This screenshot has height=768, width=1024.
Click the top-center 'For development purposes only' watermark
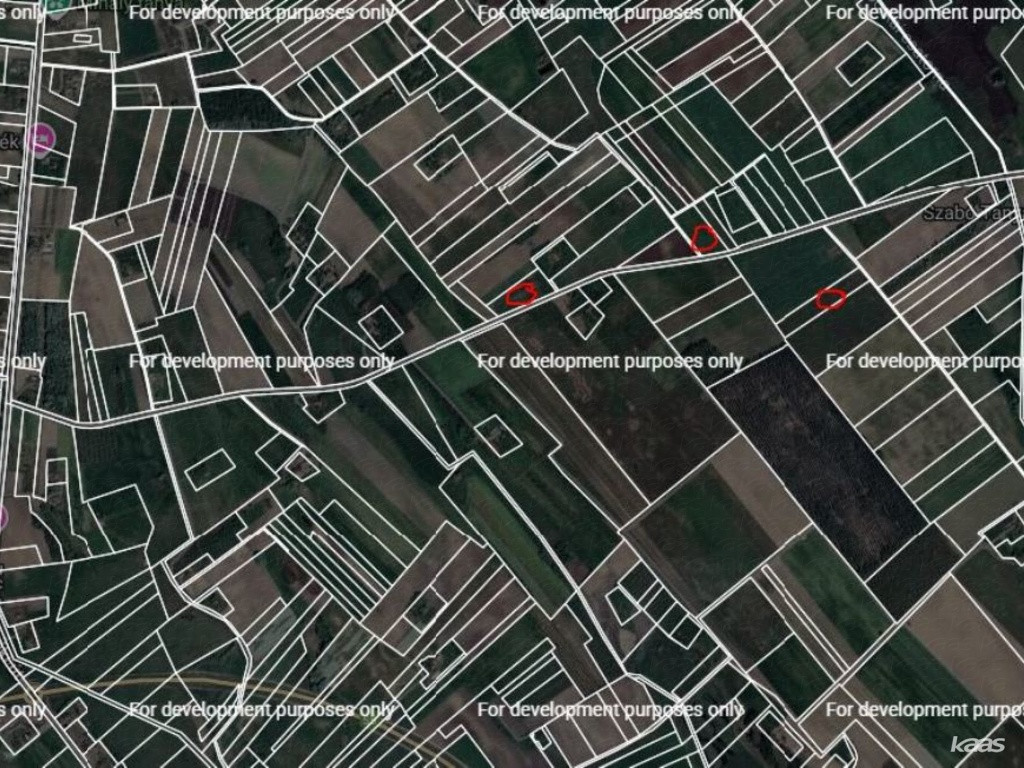610,13
